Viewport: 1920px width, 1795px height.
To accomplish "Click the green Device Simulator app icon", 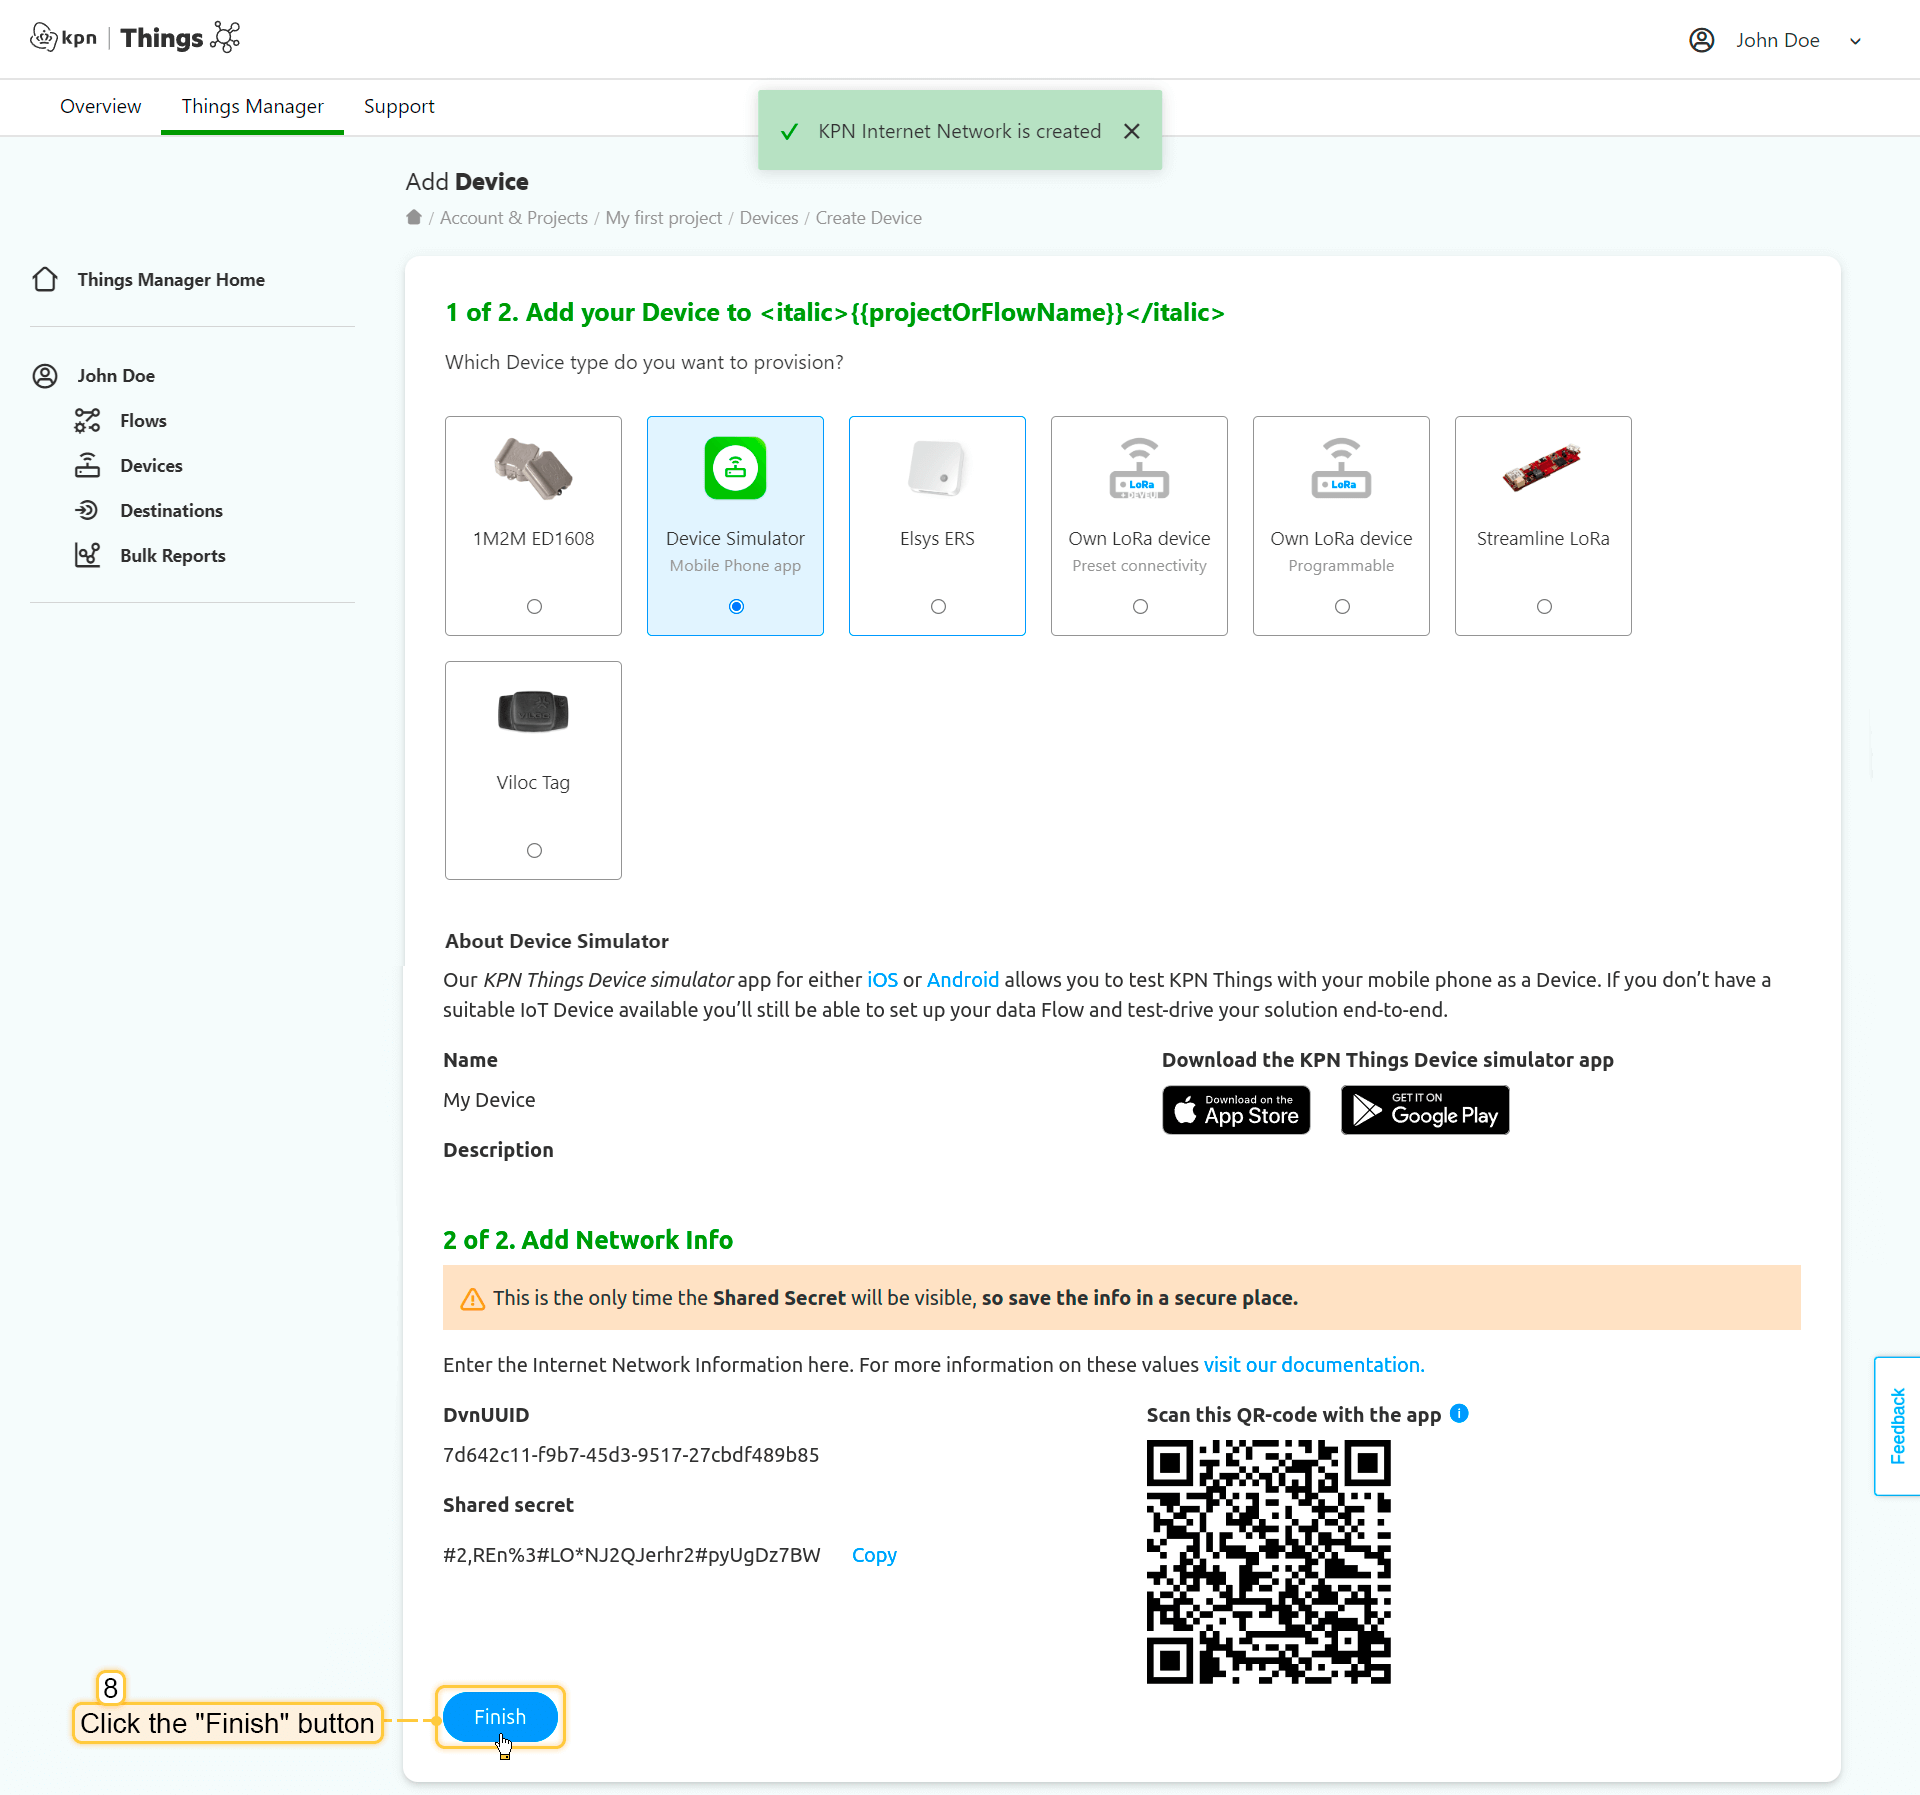I will click(735, 468).
